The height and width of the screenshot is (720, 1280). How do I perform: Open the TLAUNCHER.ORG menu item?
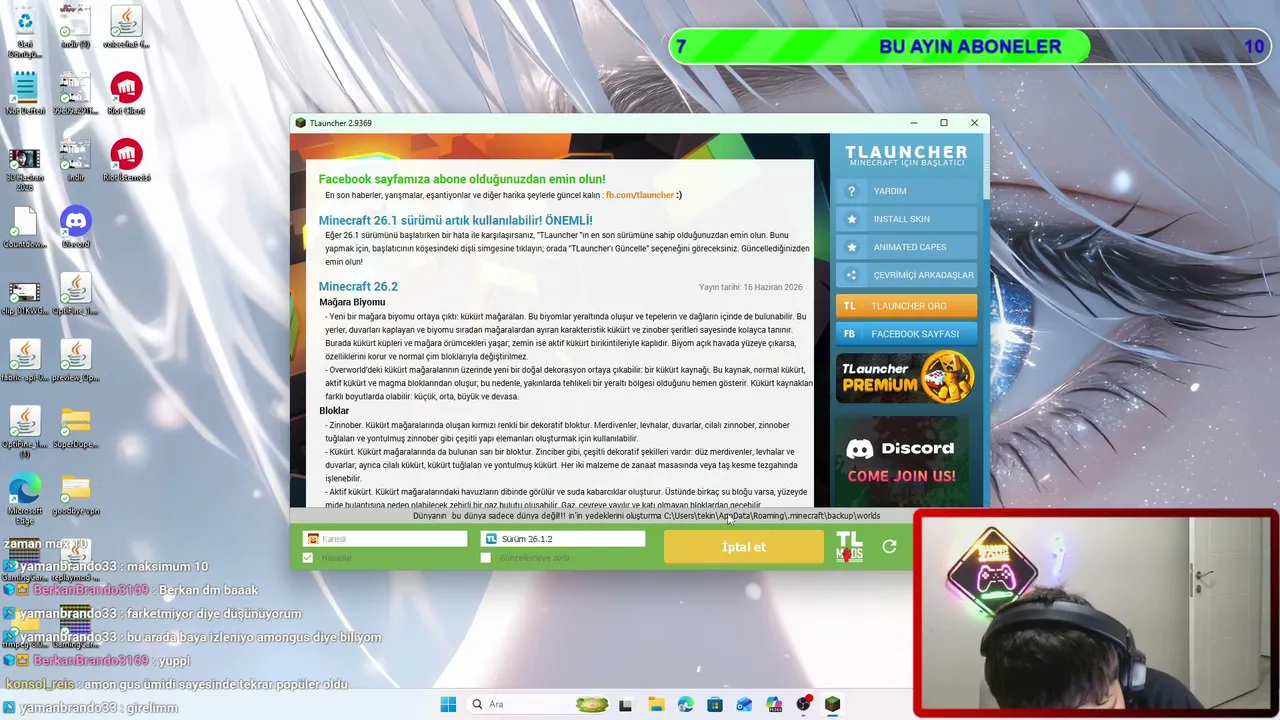(x=906, y=306)
